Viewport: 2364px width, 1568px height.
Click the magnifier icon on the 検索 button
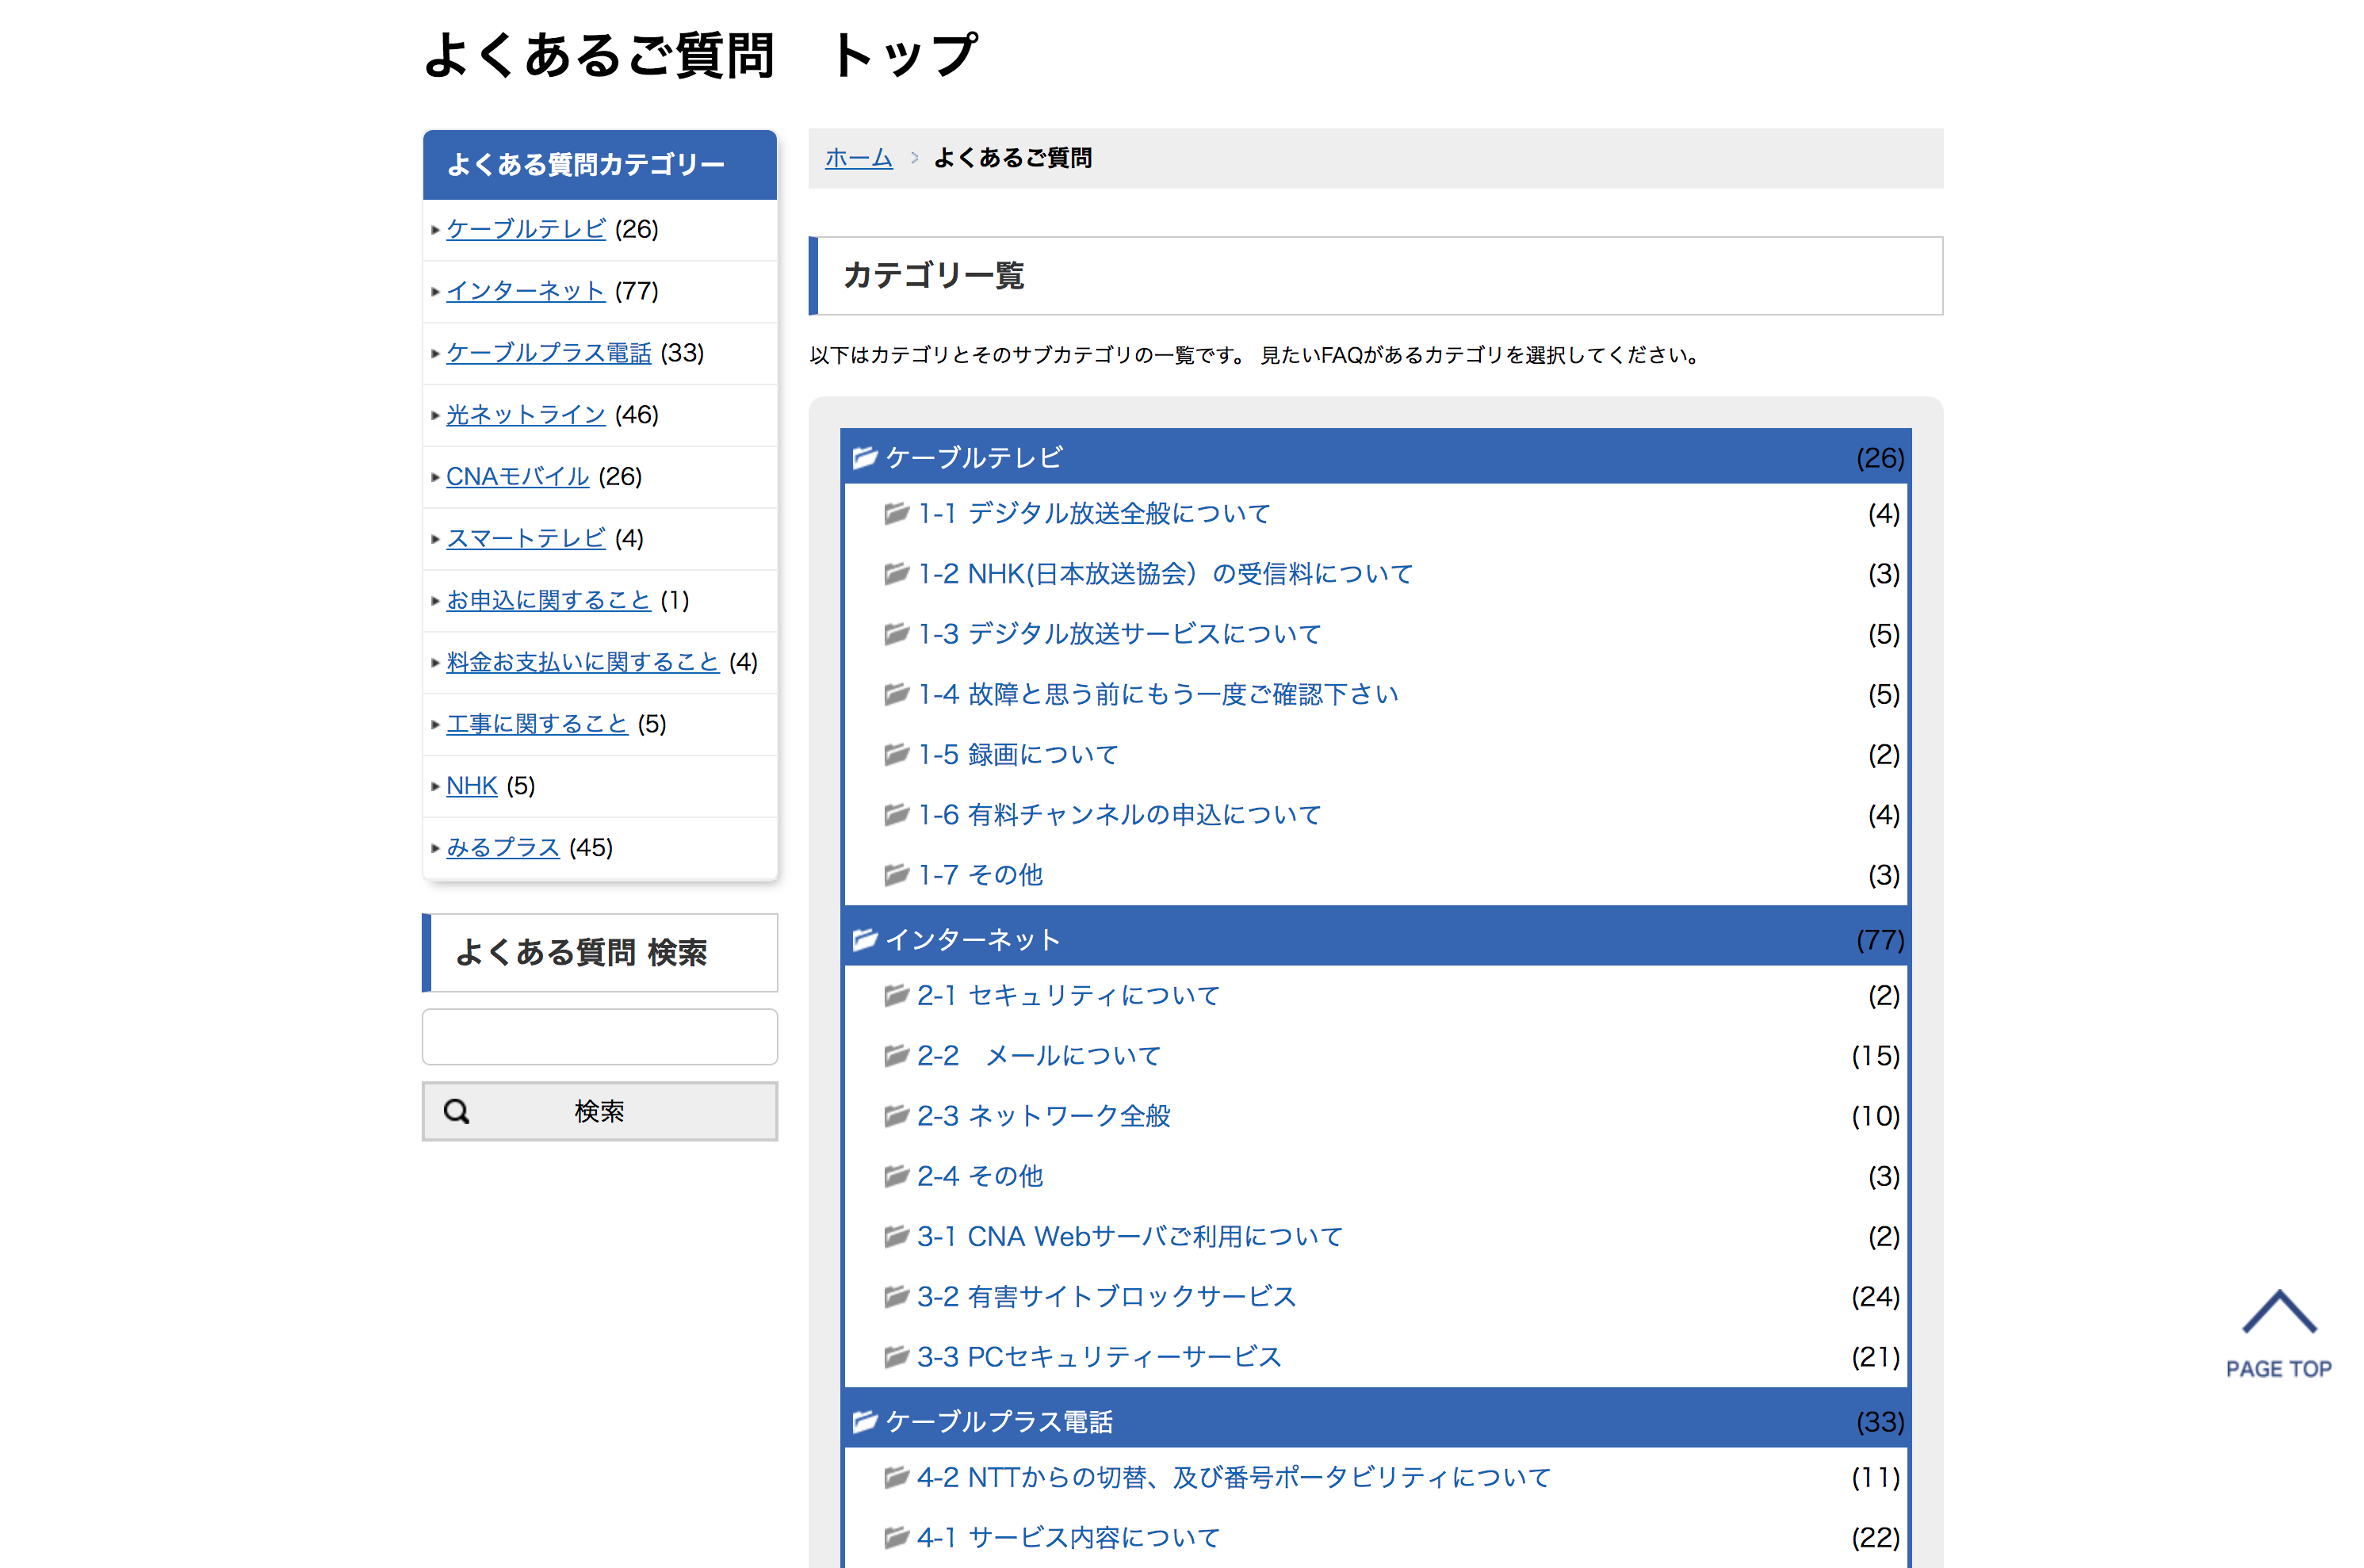click(456, 1111)
